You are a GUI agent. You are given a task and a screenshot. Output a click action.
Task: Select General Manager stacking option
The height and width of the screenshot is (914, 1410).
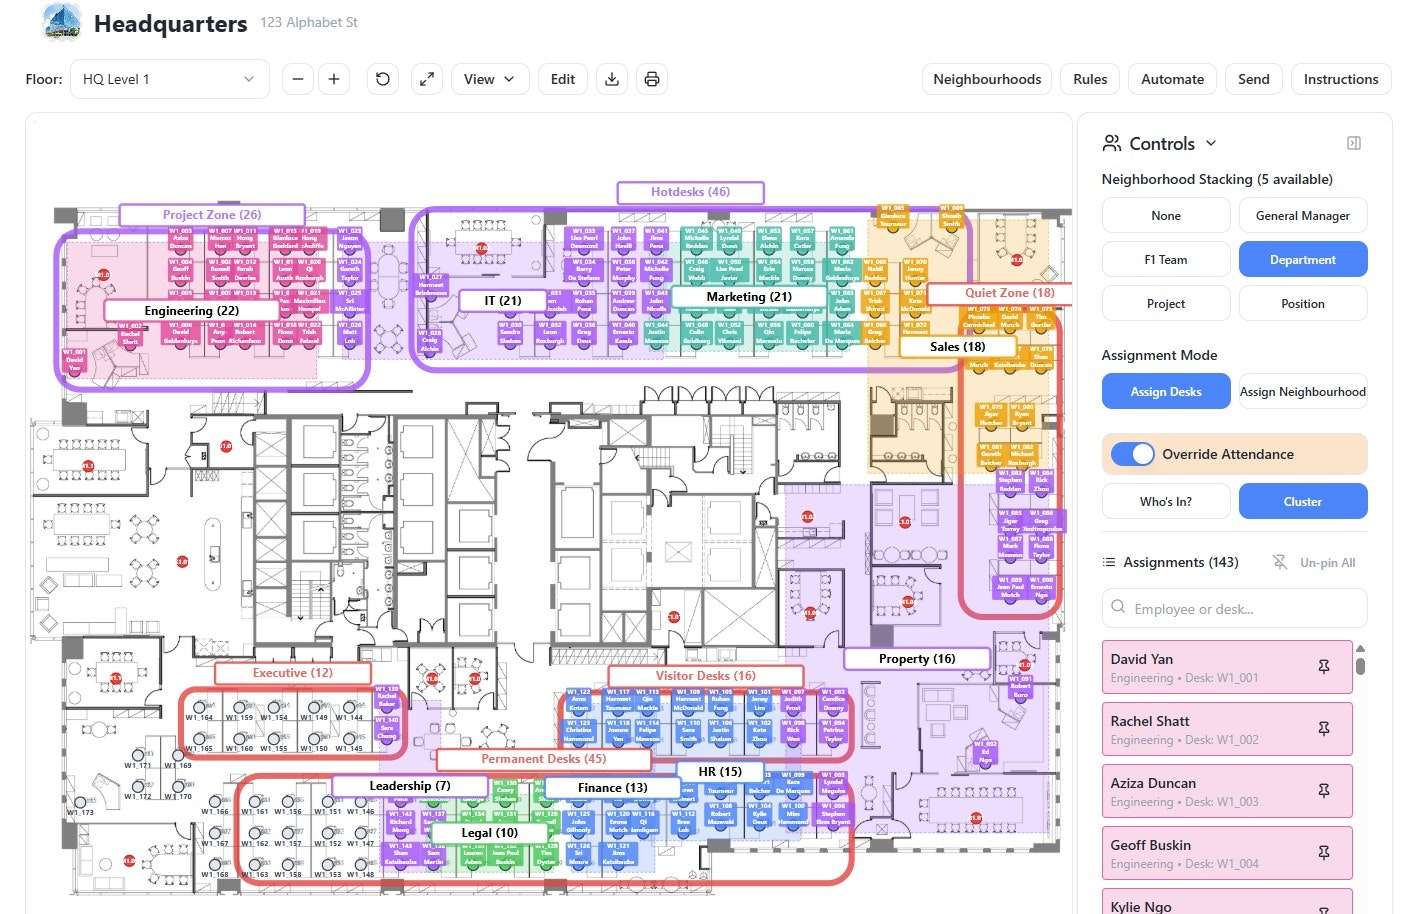pyautogui.click(x=1303, y=215)
